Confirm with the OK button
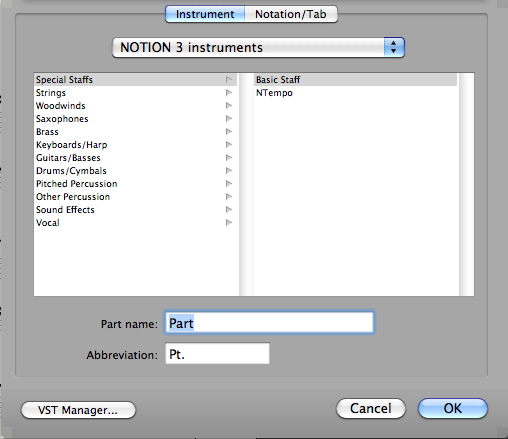 pos(453,408)
